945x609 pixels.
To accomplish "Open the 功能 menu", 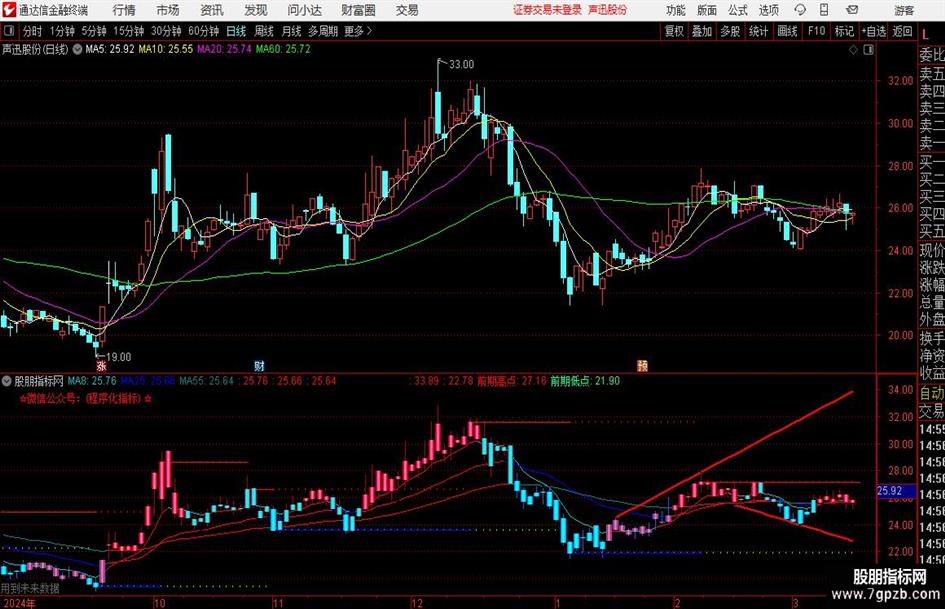I will (676, 10).
